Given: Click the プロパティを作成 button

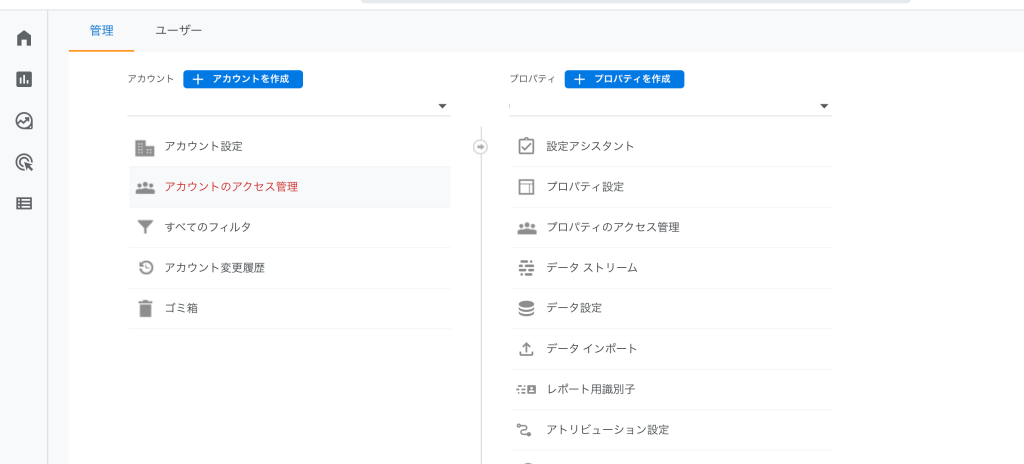Looking at the screenshot, I should pos(624,79).
